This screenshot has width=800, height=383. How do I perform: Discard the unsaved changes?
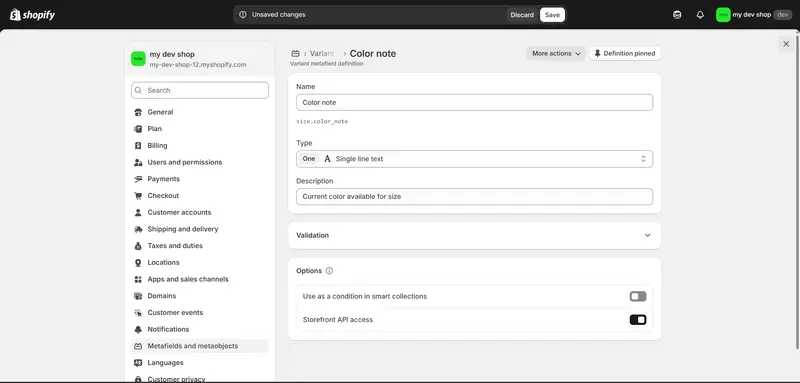[x=522, y=15]
